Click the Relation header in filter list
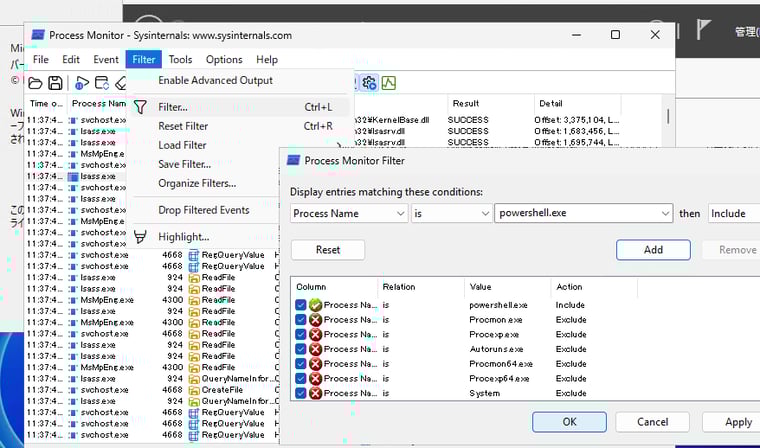This screenshot has width=760, height=448. [421, 287]
